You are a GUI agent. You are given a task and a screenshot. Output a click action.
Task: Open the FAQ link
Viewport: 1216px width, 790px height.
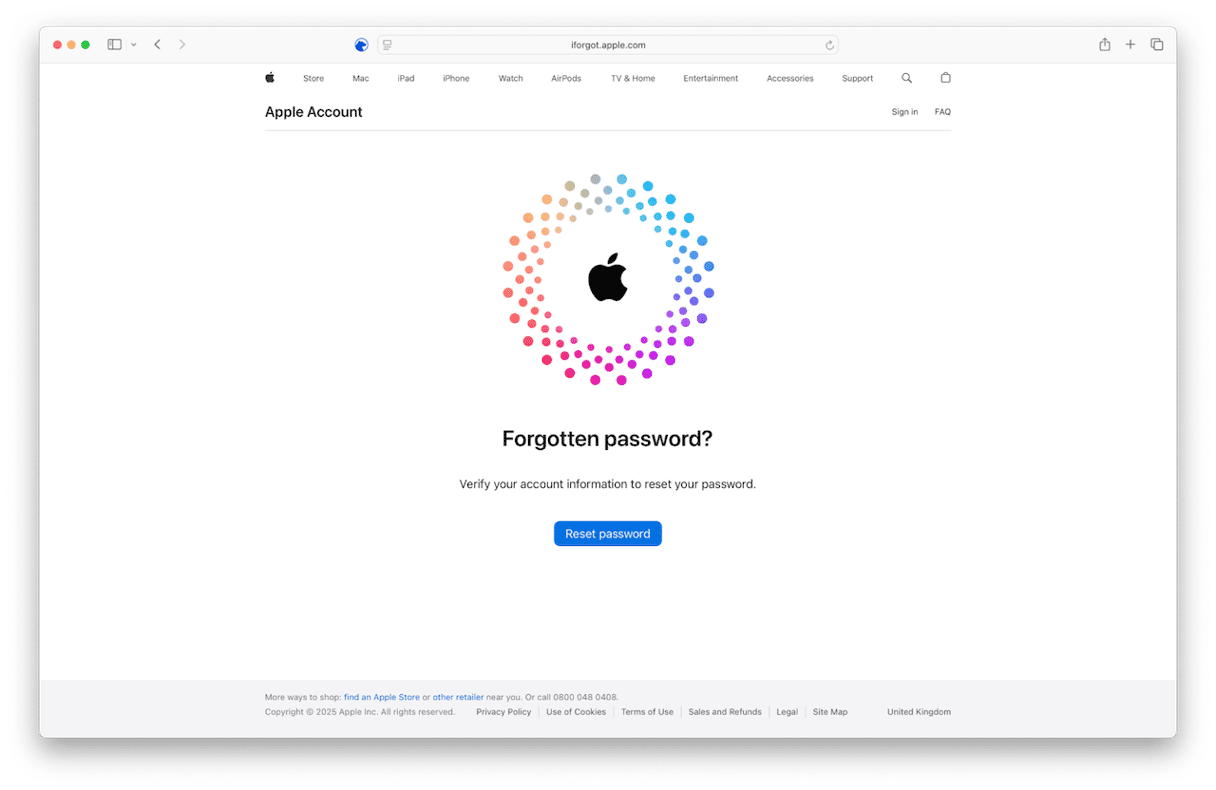pyautogui.click(x=943, y=112)
